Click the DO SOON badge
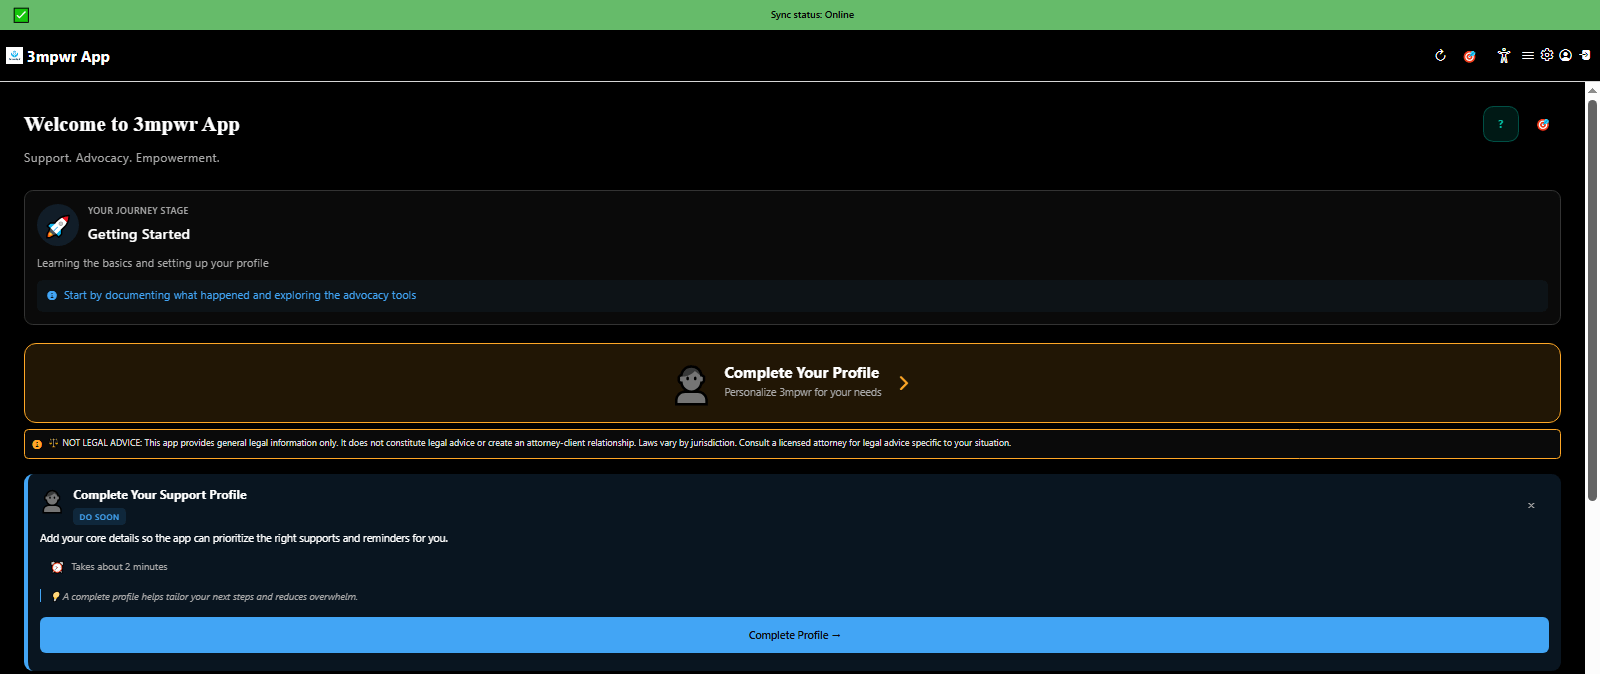The height and width of the screenshot is (674, 1600). coord(99,517)
